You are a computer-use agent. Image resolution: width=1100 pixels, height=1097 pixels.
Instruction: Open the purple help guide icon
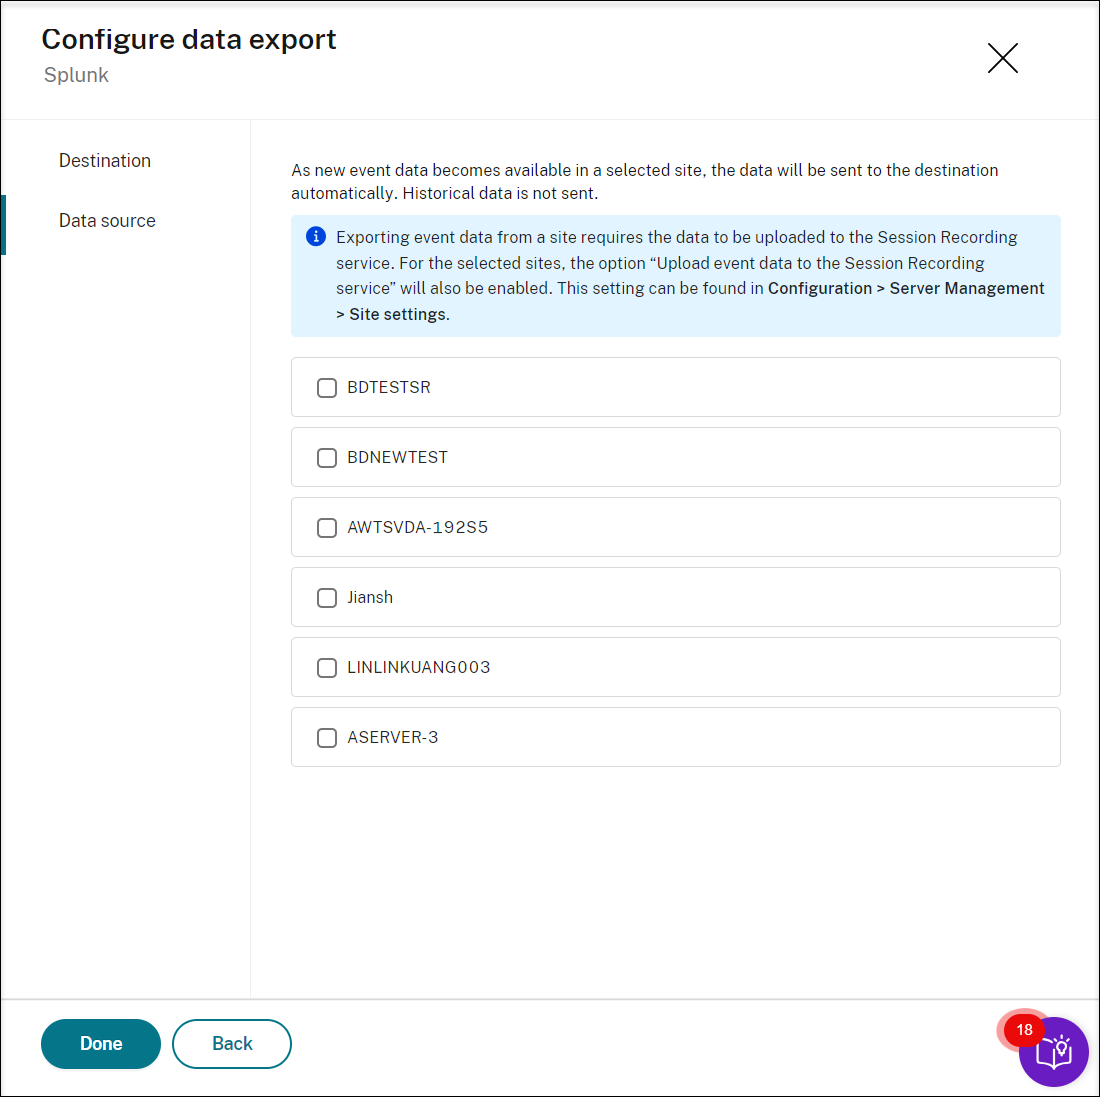1054,1051
